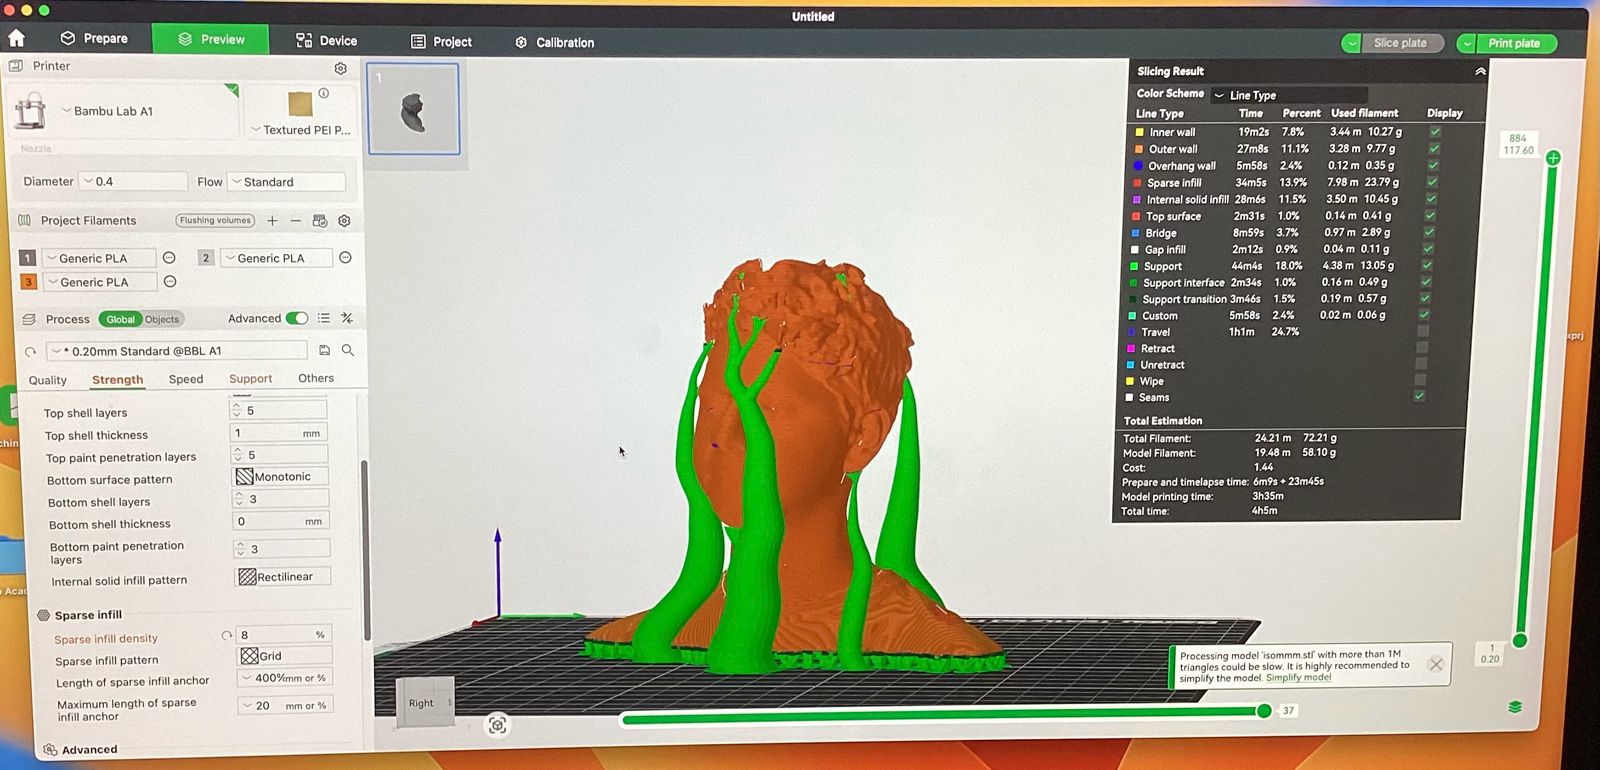Toggle Sparse infill display checkbox
Image resolution: width=1600 pixels, height=770 pixels.
(1432, 182)
